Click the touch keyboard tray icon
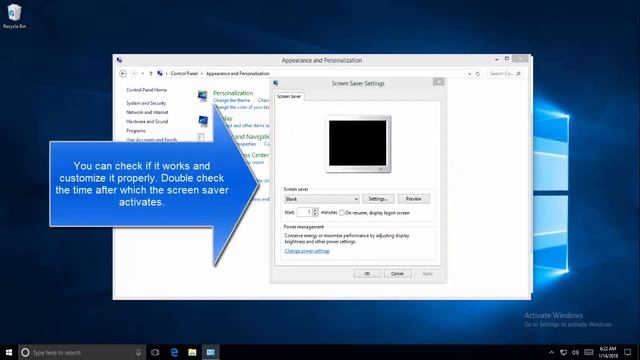Viewport: 640px width, 360px height. tap(589, 352)
